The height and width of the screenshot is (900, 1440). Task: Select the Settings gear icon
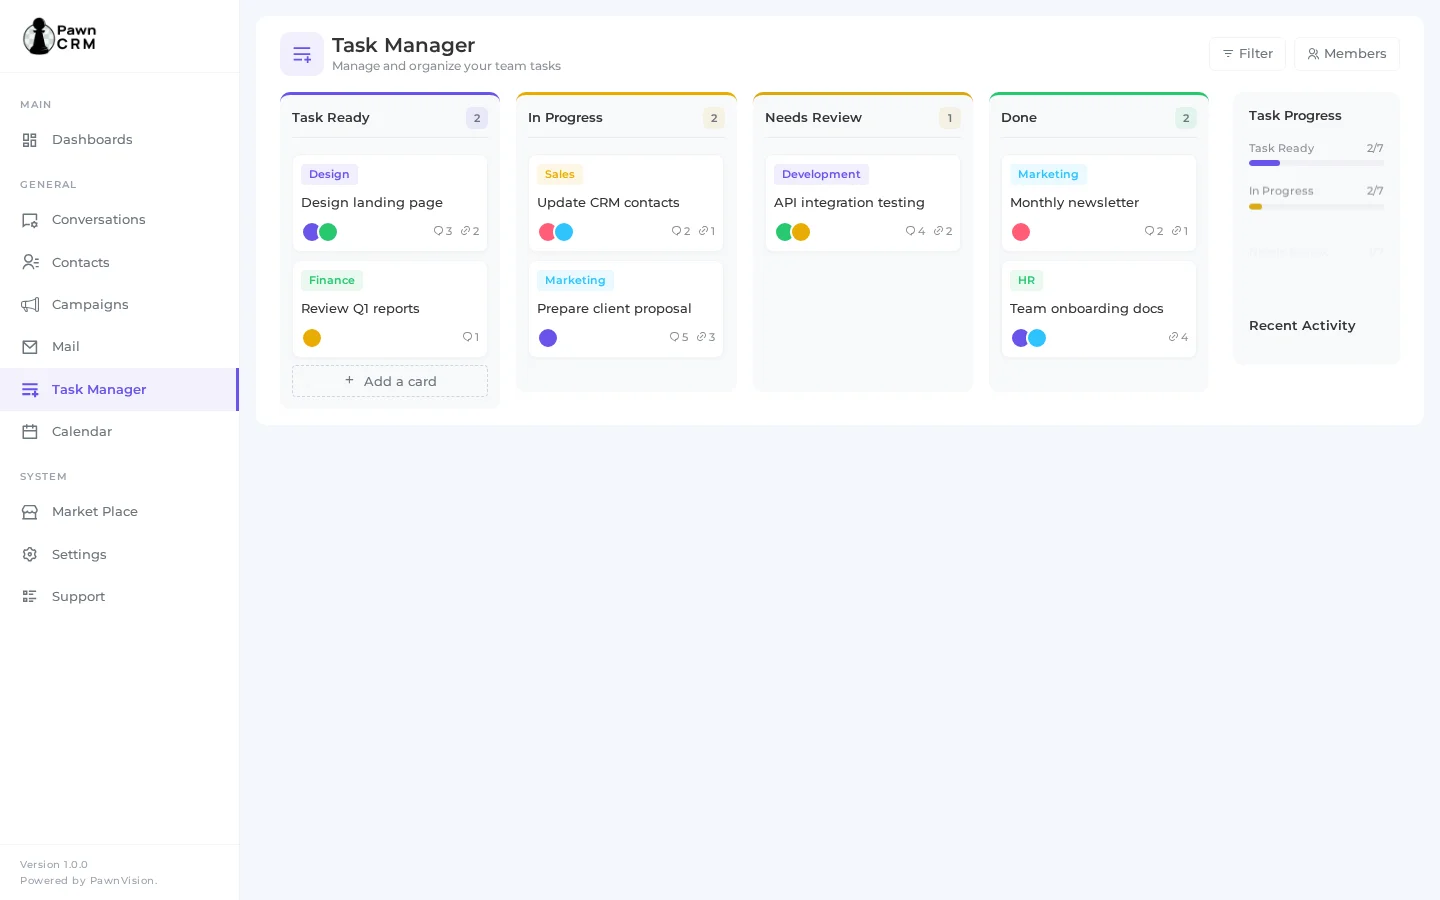pos(30,554)
